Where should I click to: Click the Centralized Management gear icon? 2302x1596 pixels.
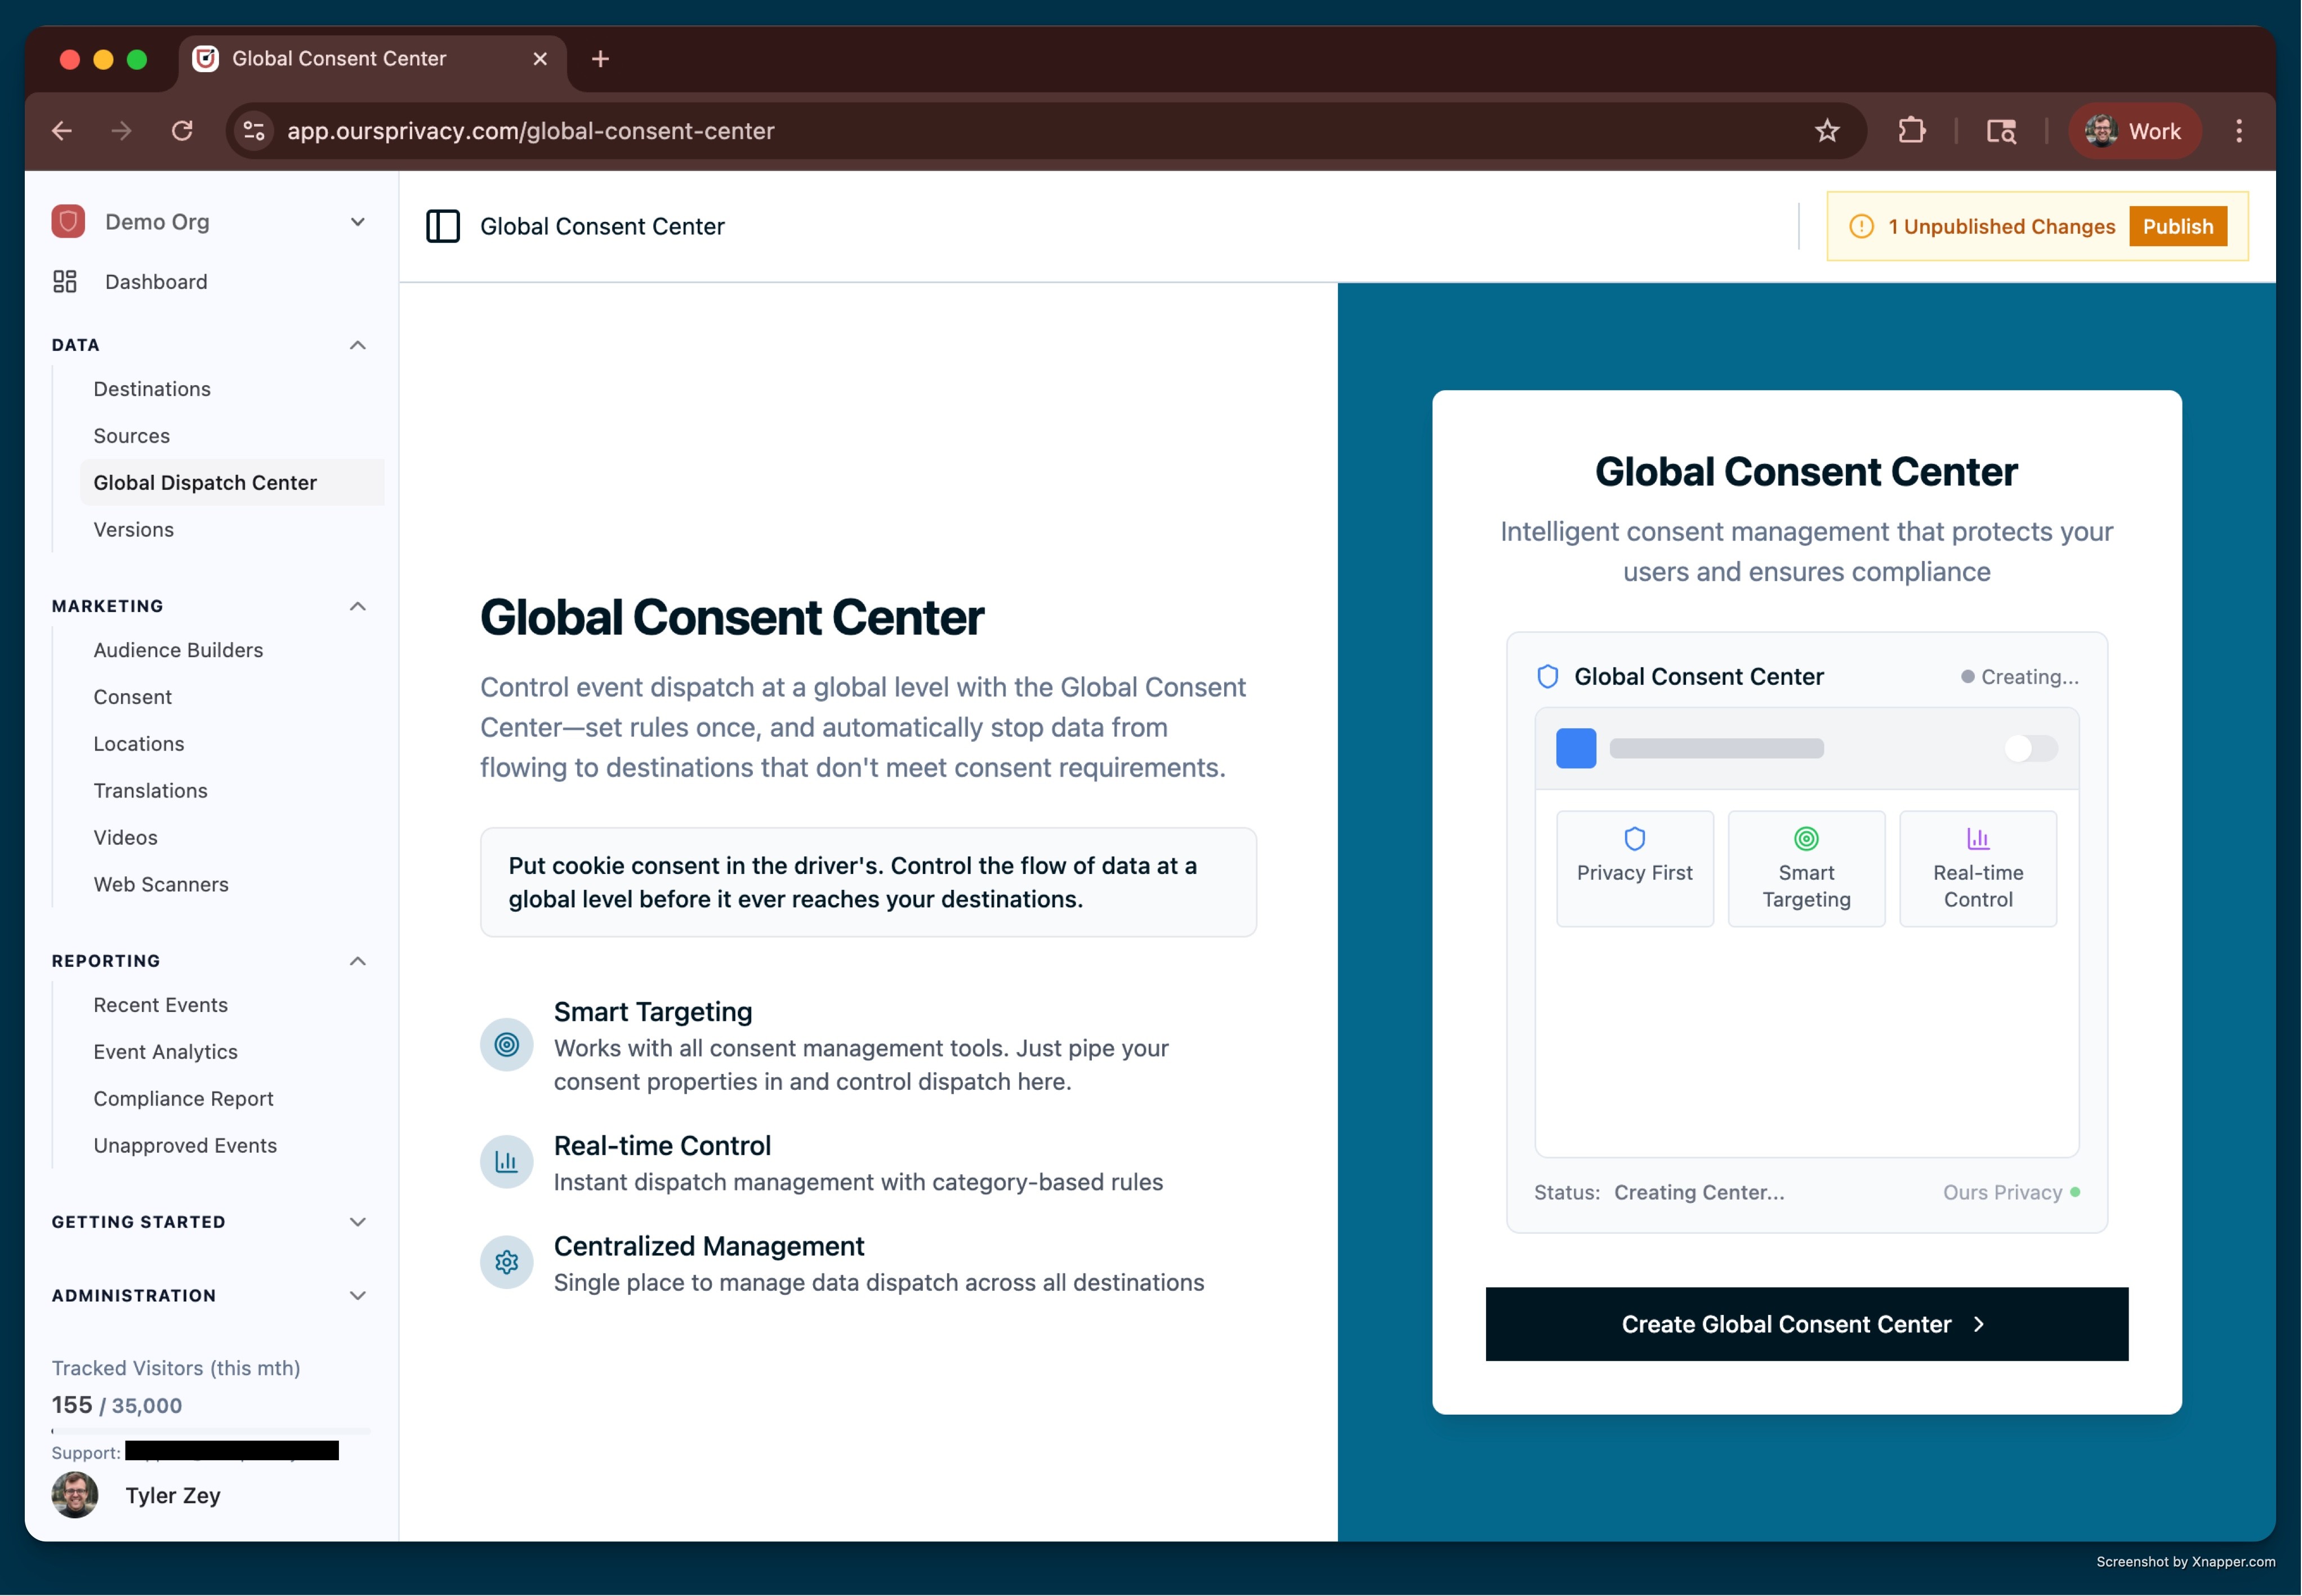[x=507, y=1263]
